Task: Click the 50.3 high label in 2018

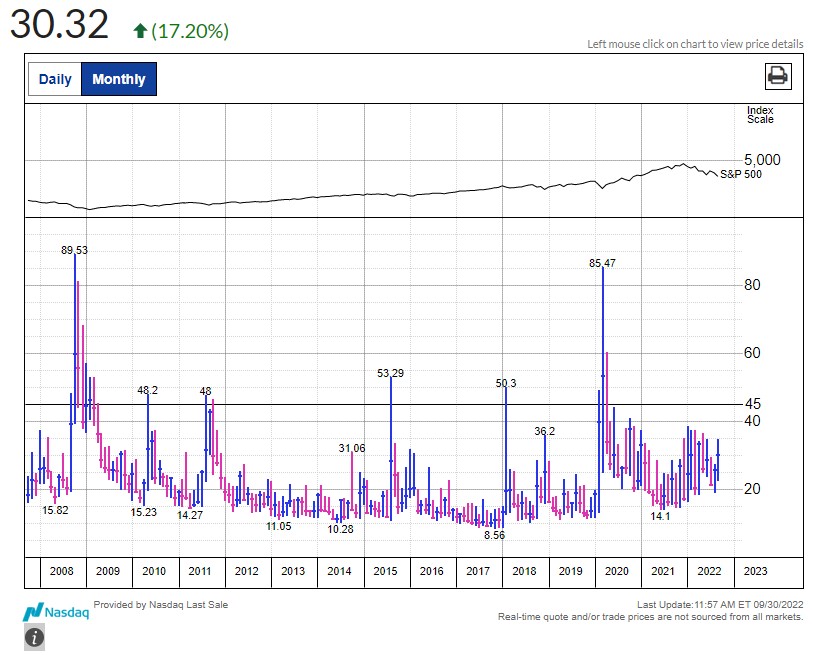Action: pos(506,383)
